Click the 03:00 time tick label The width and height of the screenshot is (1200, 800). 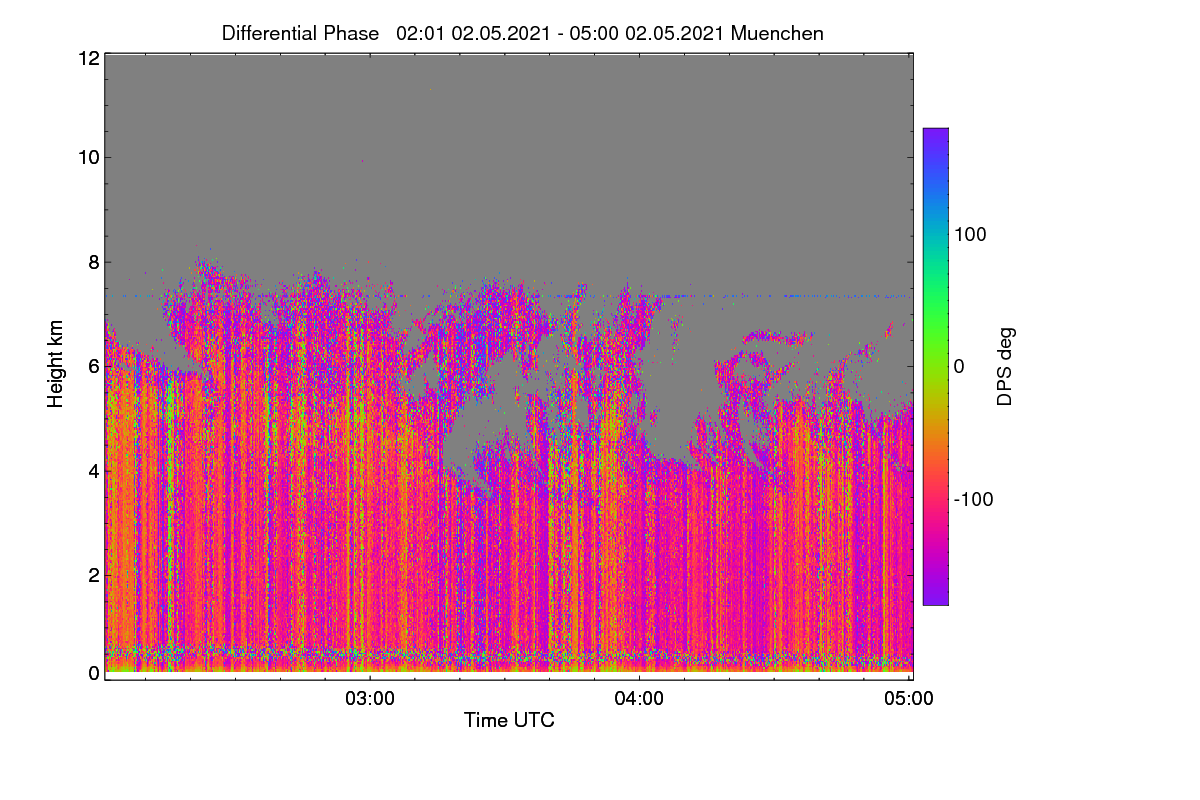pos(370,699)
